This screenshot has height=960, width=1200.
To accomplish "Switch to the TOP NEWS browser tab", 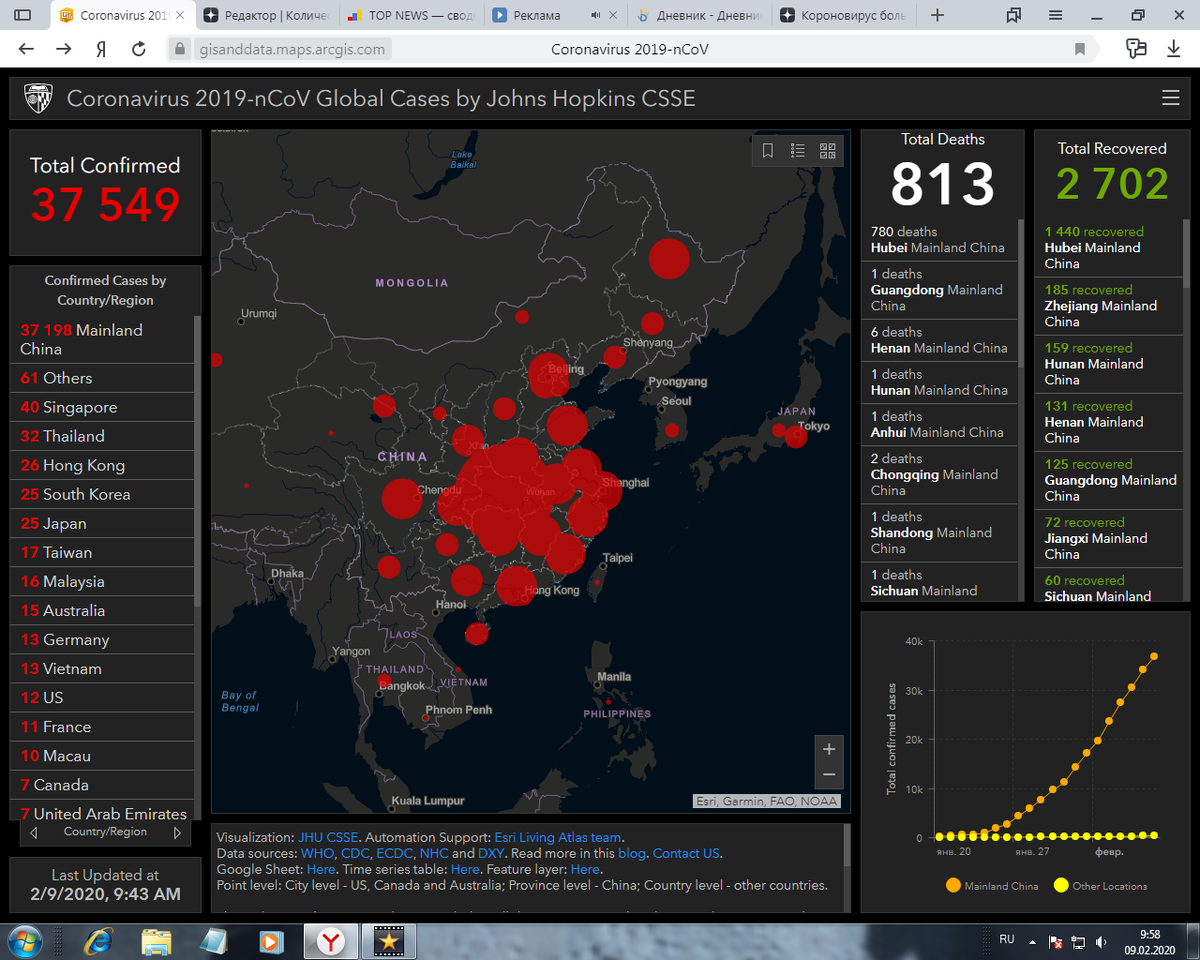I will (x=410, y=15).
